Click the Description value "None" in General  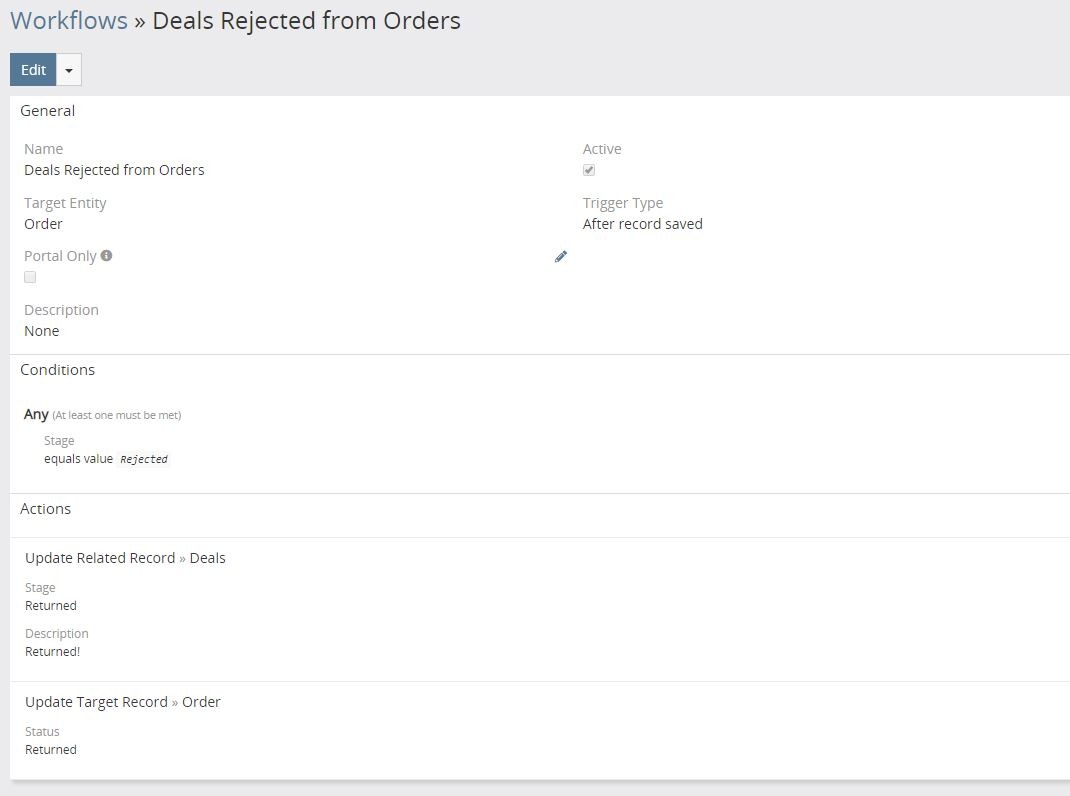pyautogui.click(x=41, y=331)
